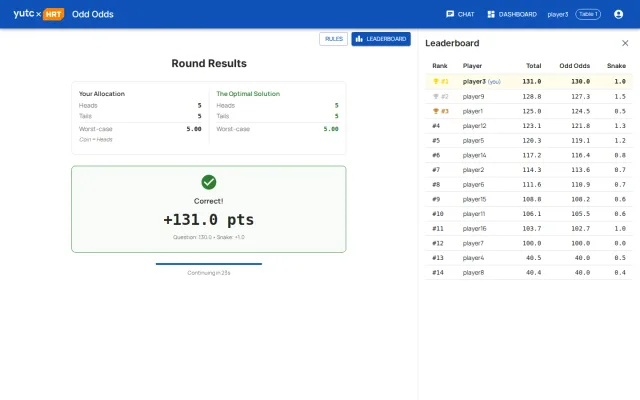Click the Your Allocation heading

pos(102,93)
